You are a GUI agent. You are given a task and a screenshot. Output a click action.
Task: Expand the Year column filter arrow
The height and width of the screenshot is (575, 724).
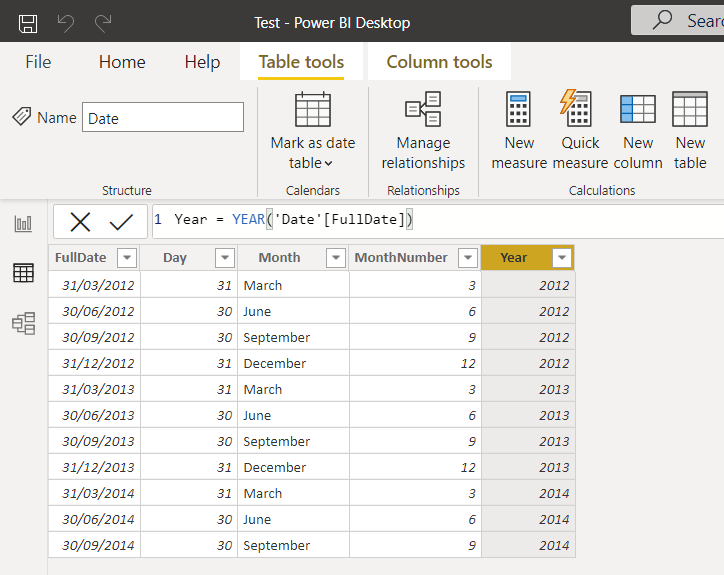(562, 258)
